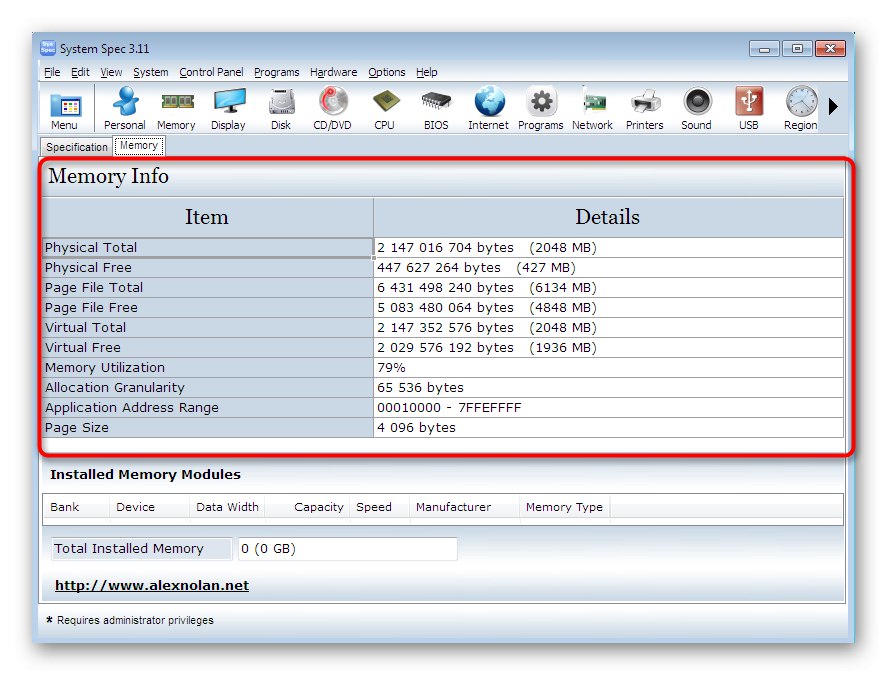Viewport: 887px width, 675px height.
Task: Select the Physical Free row
Action: (442, 268)
